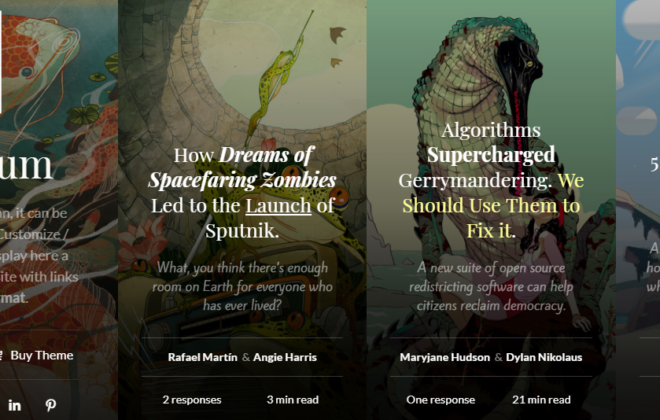The height and width of the screenshot is (420, 660).
Task: Click the open source redistricting software excerpt
Action: point(491,286)
